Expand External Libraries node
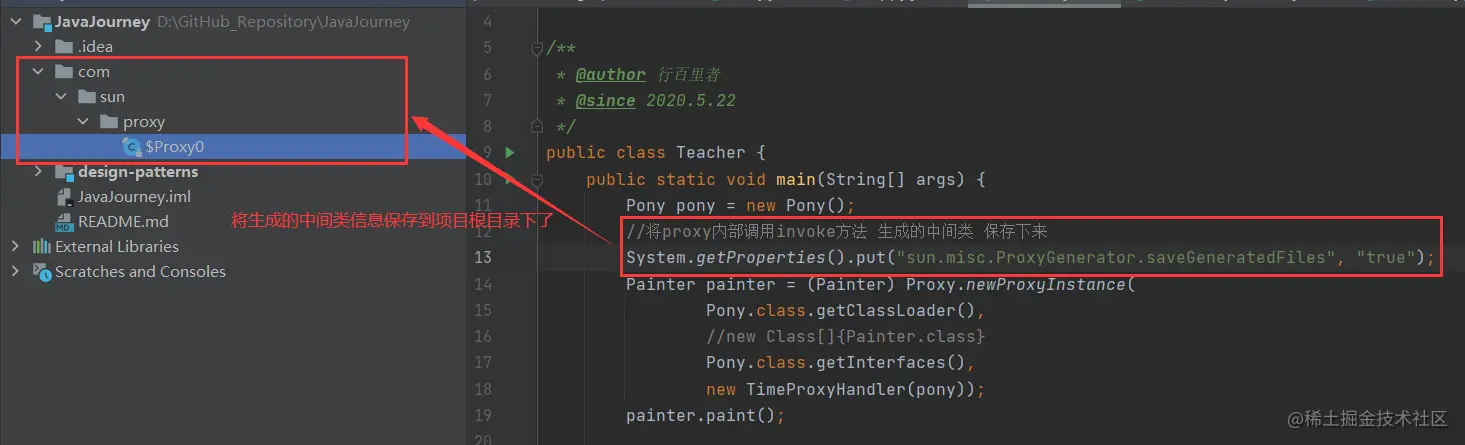Image resolution: width=1465 pixels, height=445 pixels. [x=15, y=246]
